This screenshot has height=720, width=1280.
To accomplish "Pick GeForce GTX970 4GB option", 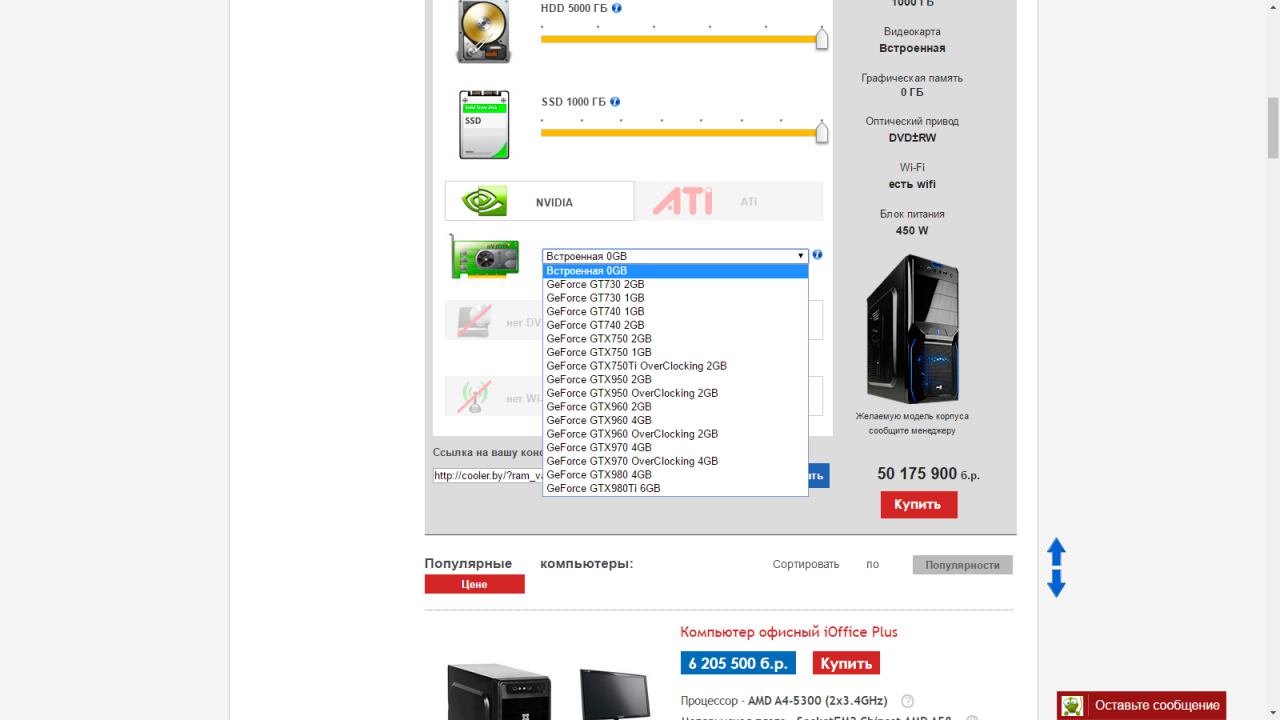I will (x=675, y=447).
